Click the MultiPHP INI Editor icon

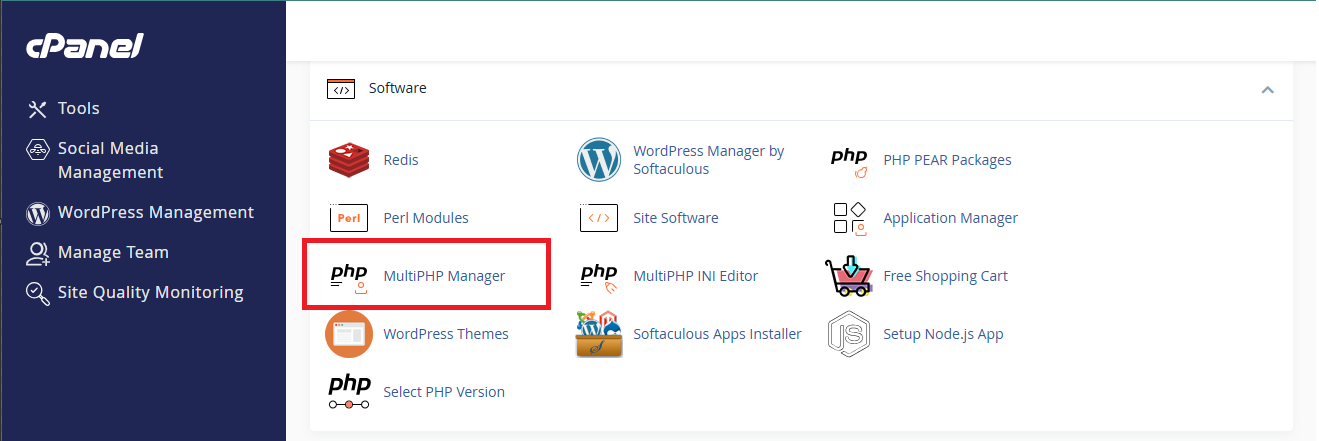click(x=599, y=277)
